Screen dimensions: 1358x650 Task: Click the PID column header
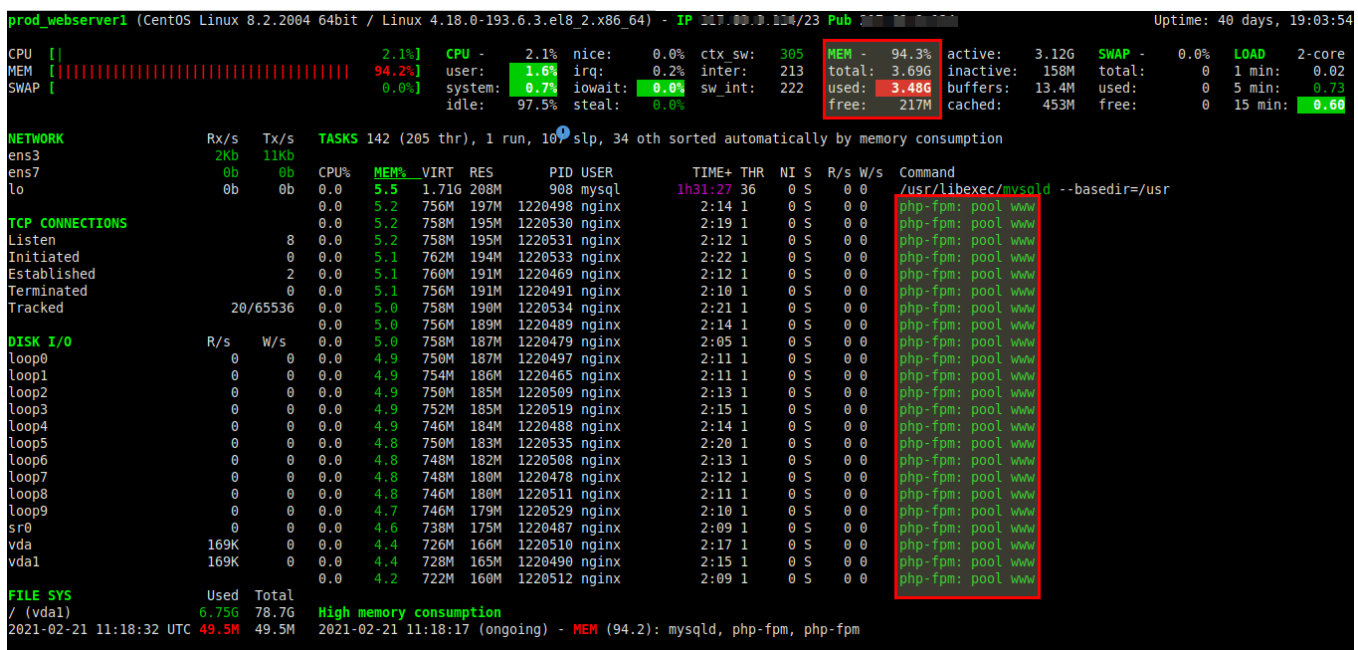coord(561,173)
